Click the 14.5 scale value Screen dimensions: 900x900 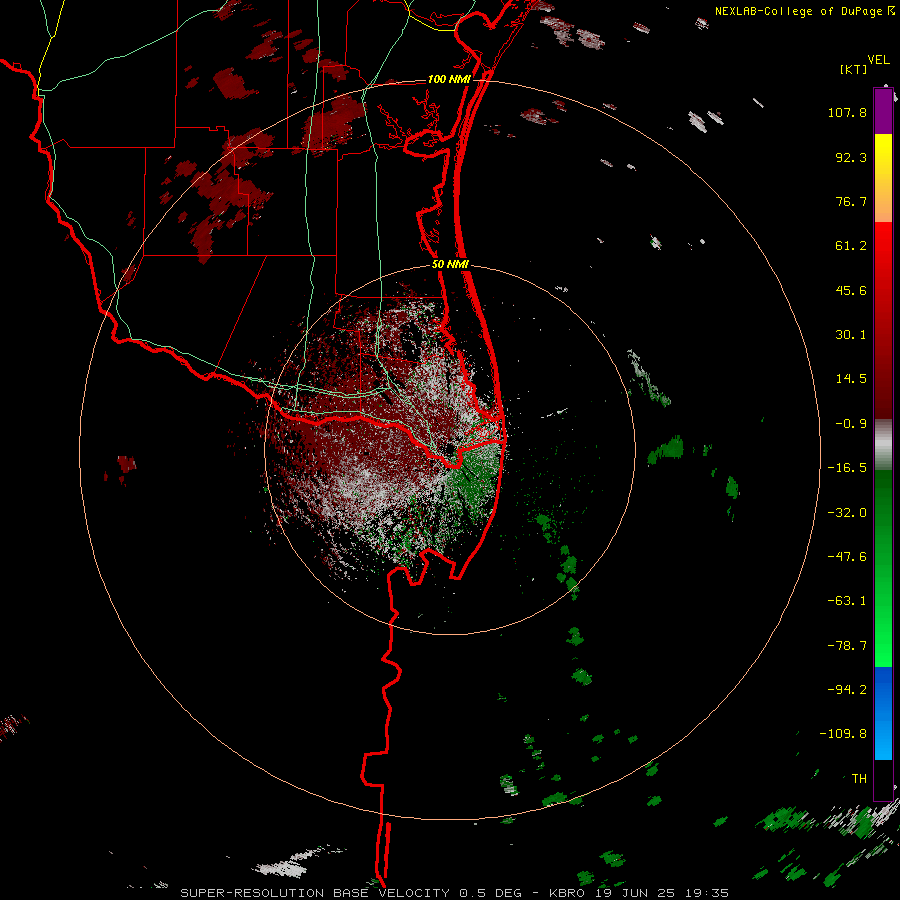(851, 379)
